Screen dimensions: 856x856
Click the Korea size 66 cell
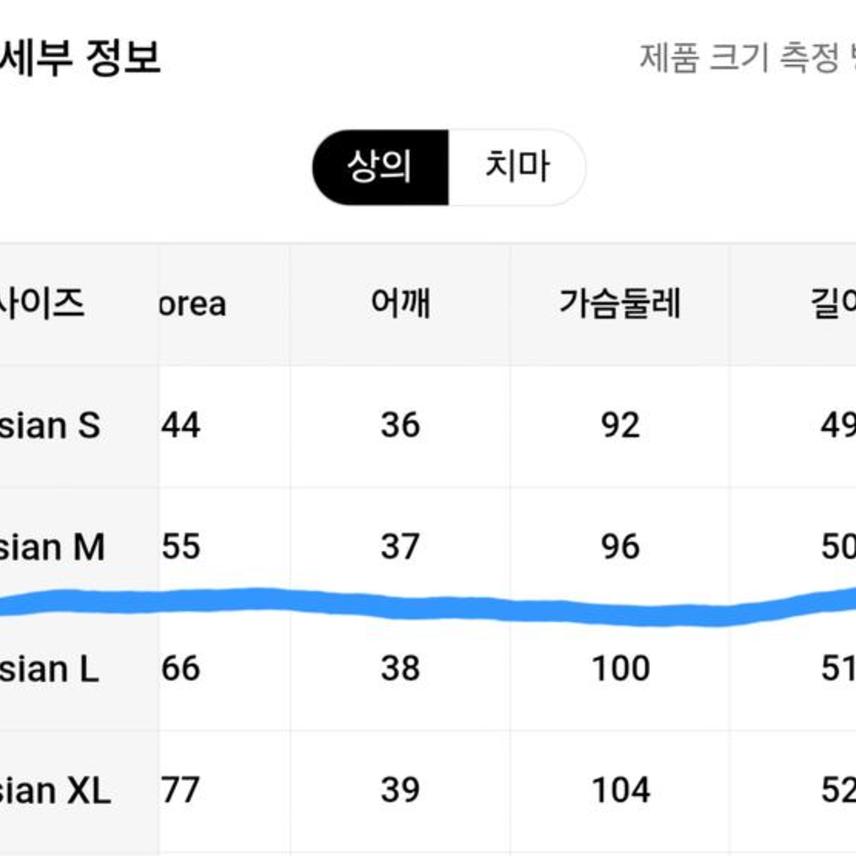(181, 669)
